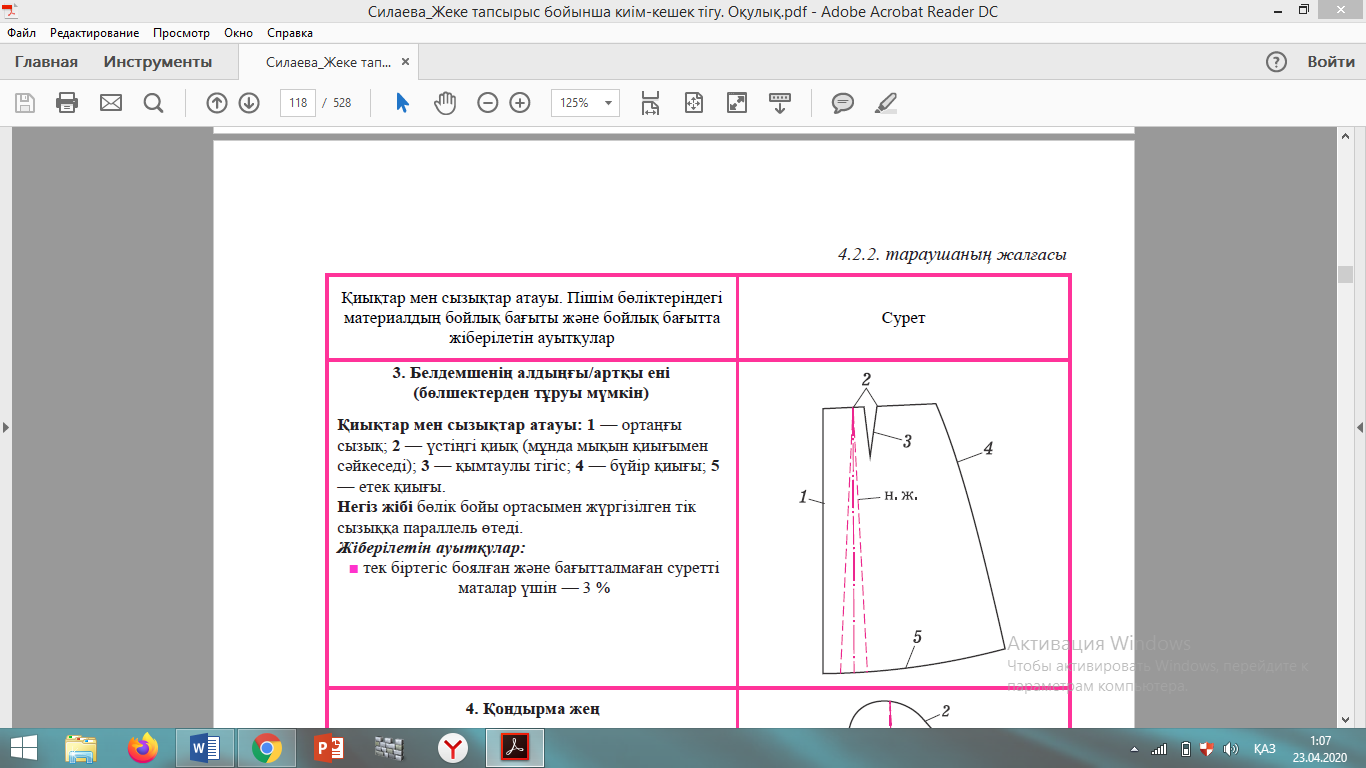Click the Войти sign-in button
1366x768 pixels.
tap(1331, 62)
